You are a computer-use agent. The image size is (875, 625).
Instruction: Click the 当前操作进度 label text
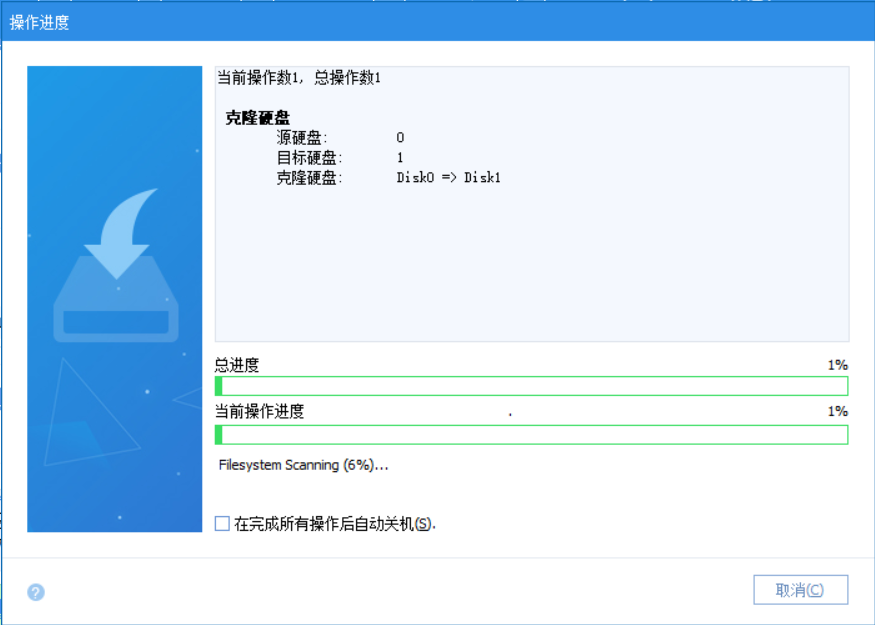point(259,411)
